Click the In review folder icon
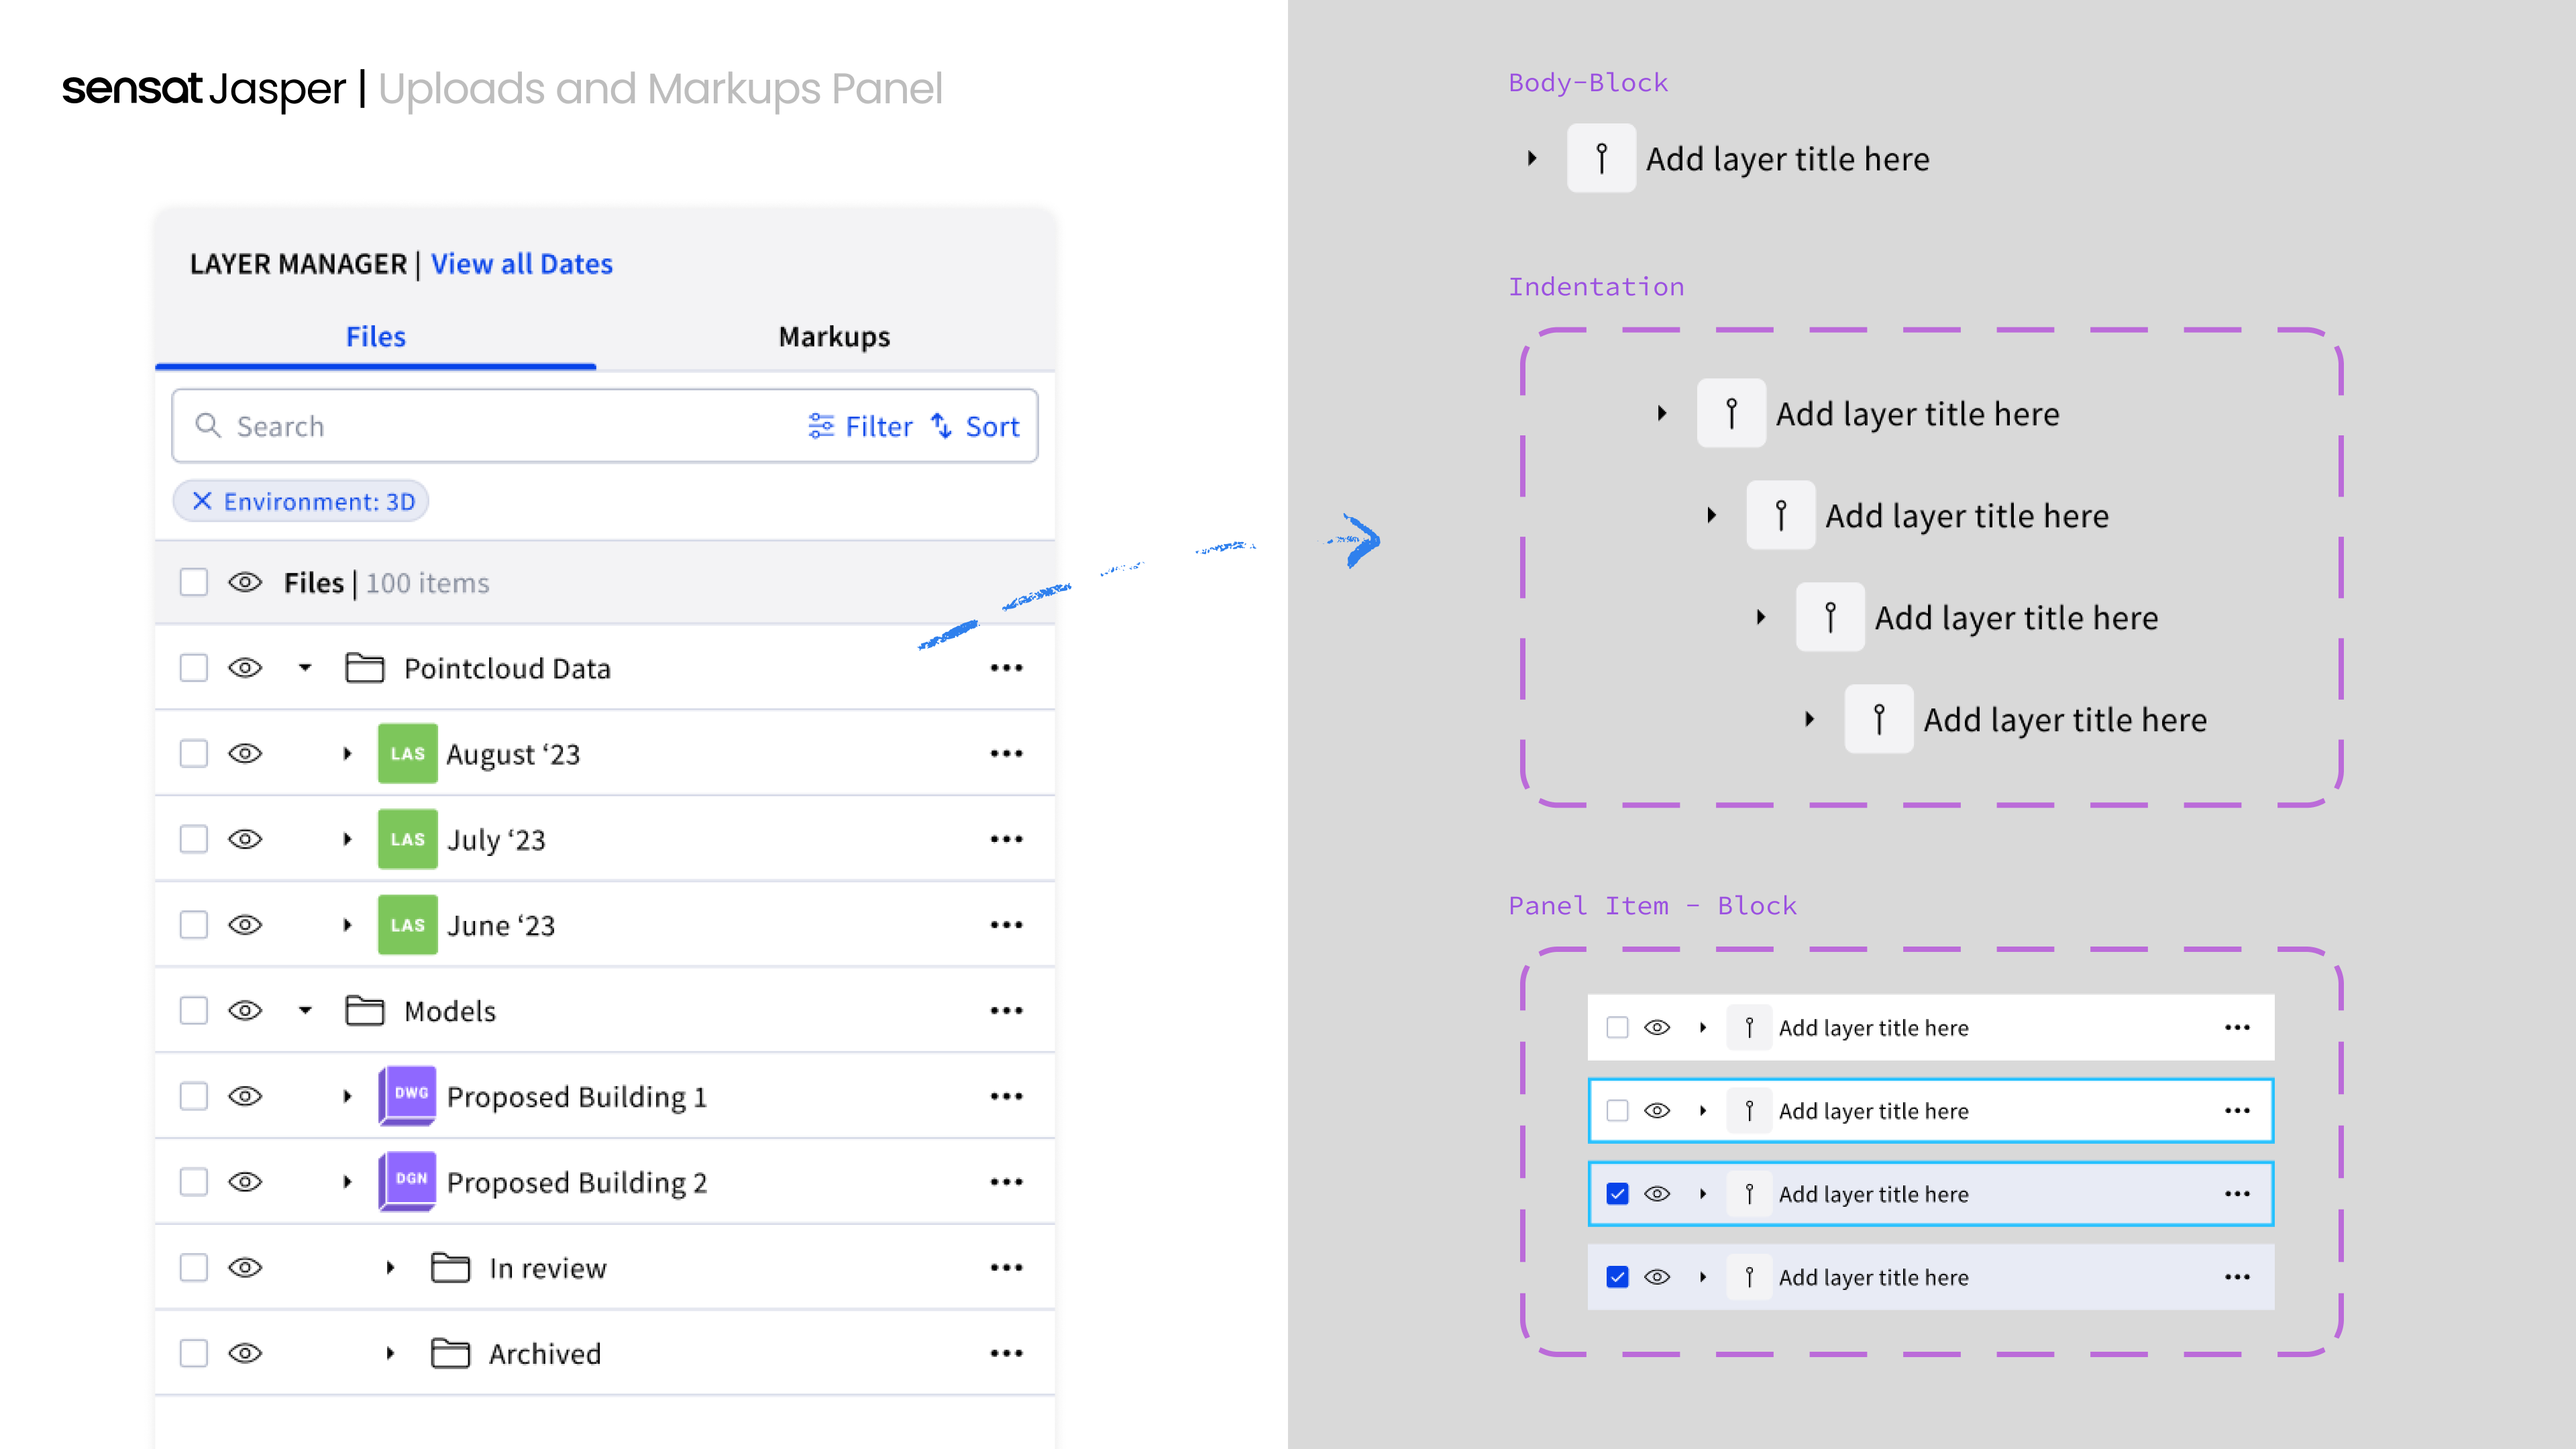The width and height of the screenshot is (2576, 1449). (450, 1268)
